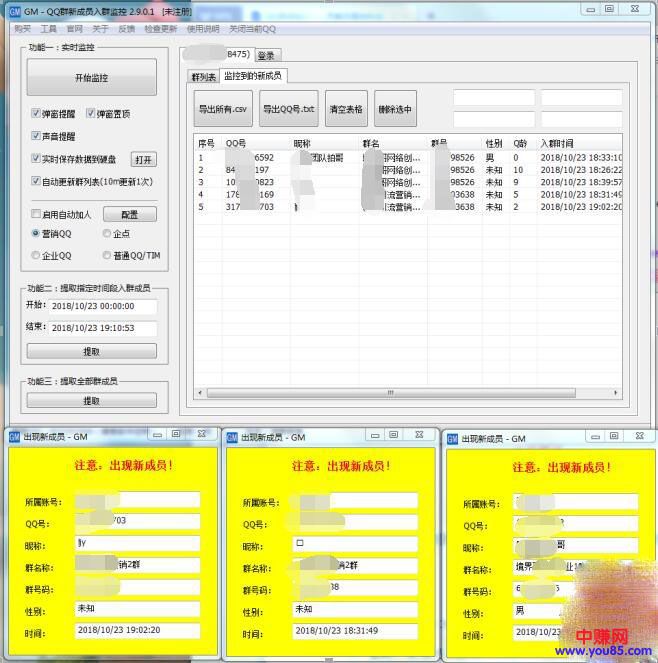
Task: Click the 开始监控 button
Action: [92, 77]
